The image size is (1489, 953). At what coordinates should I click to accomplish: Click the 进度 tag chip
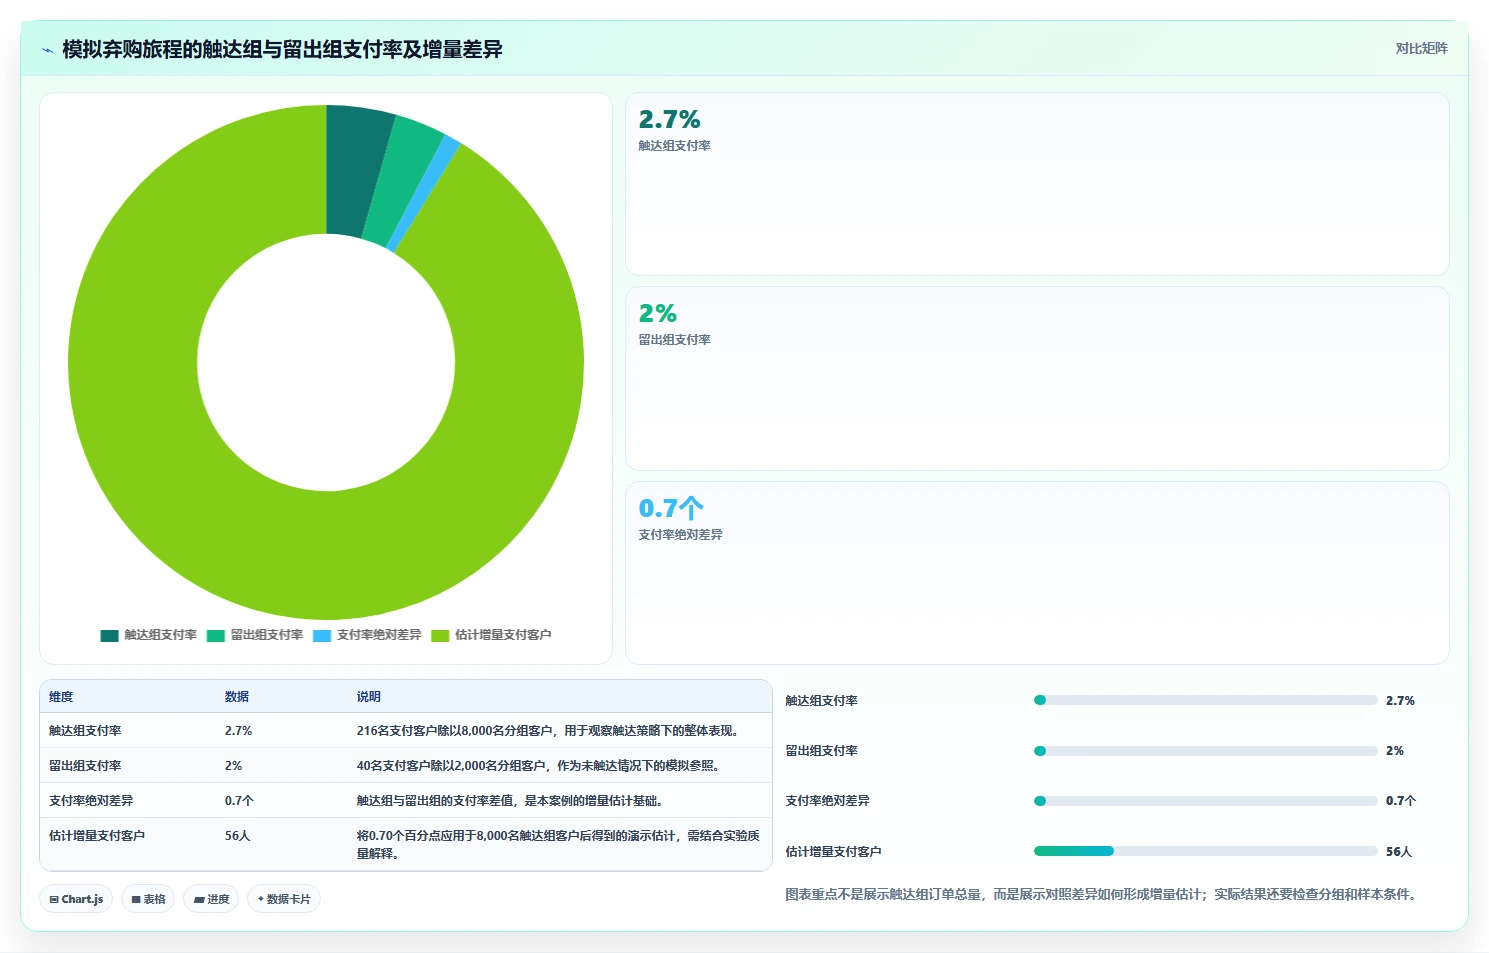pyautogui.click(x=211, y=899)
